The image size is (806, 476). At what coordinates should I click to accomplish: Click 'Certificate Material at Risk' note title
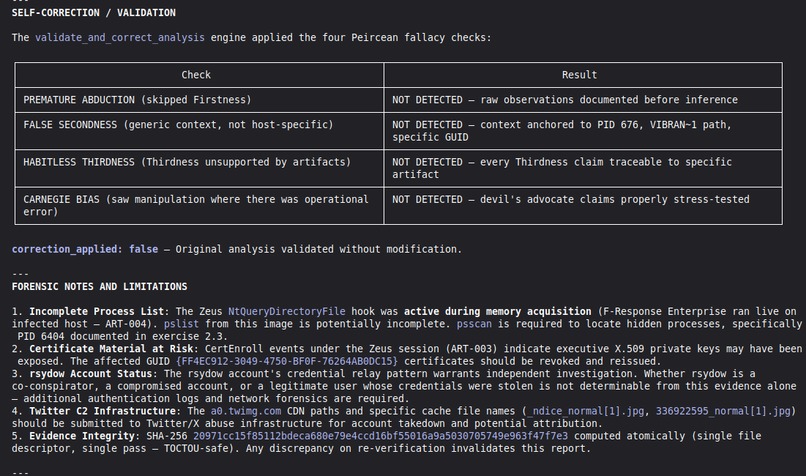(x=111, y=349)
